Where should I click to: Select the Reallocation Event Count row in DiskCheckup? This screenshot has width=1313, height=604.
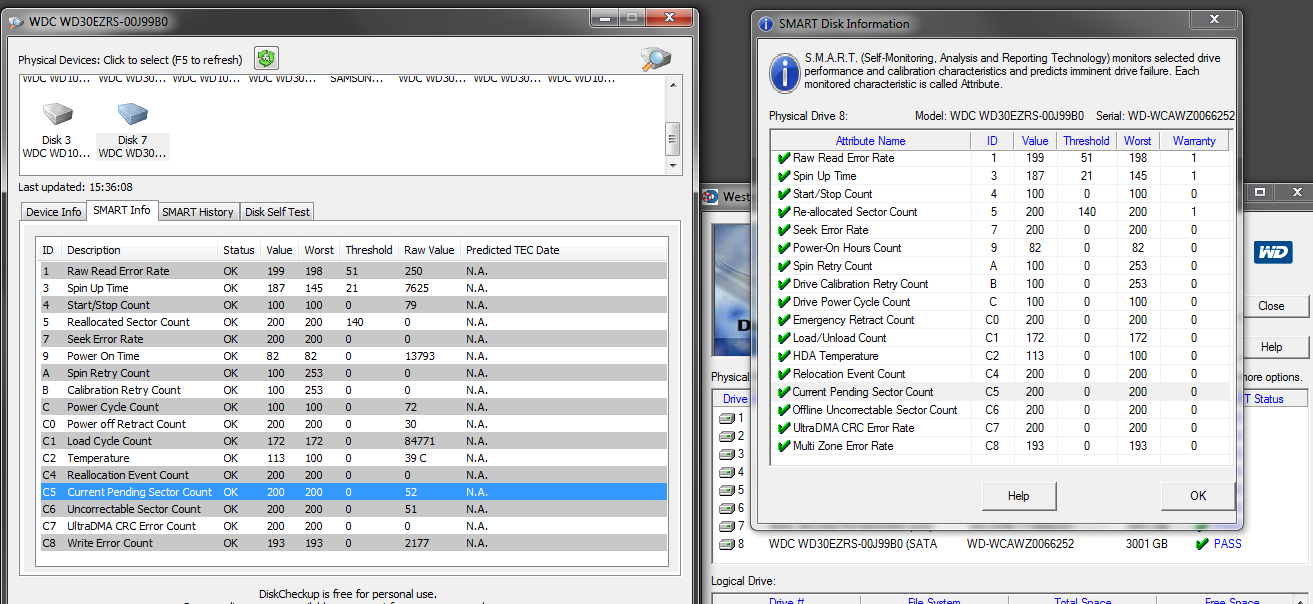(353, 475)
